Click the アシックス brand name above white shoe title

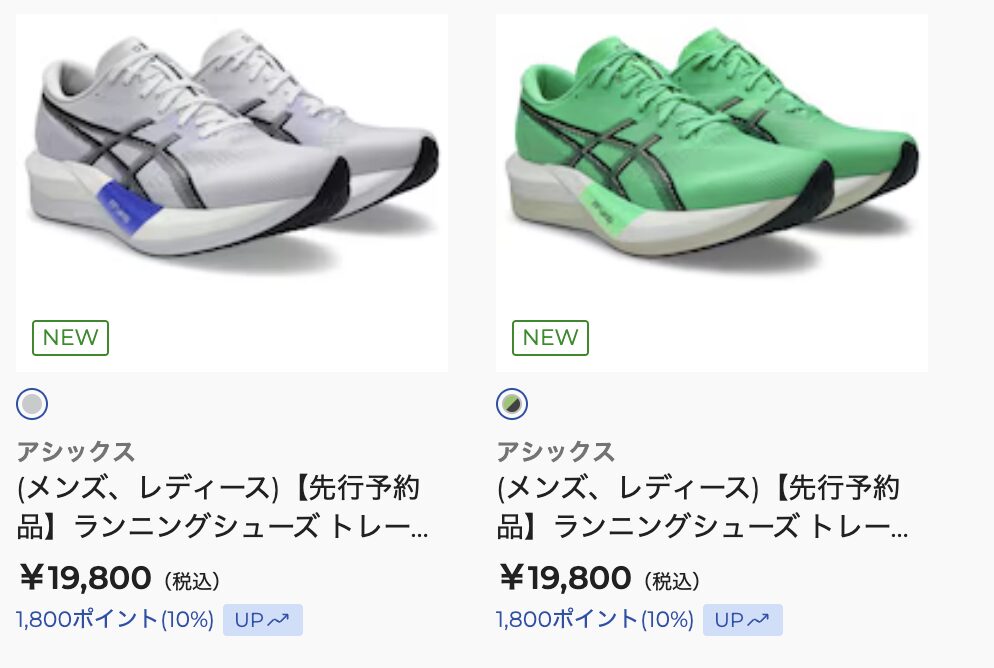[x=76, y=452]
